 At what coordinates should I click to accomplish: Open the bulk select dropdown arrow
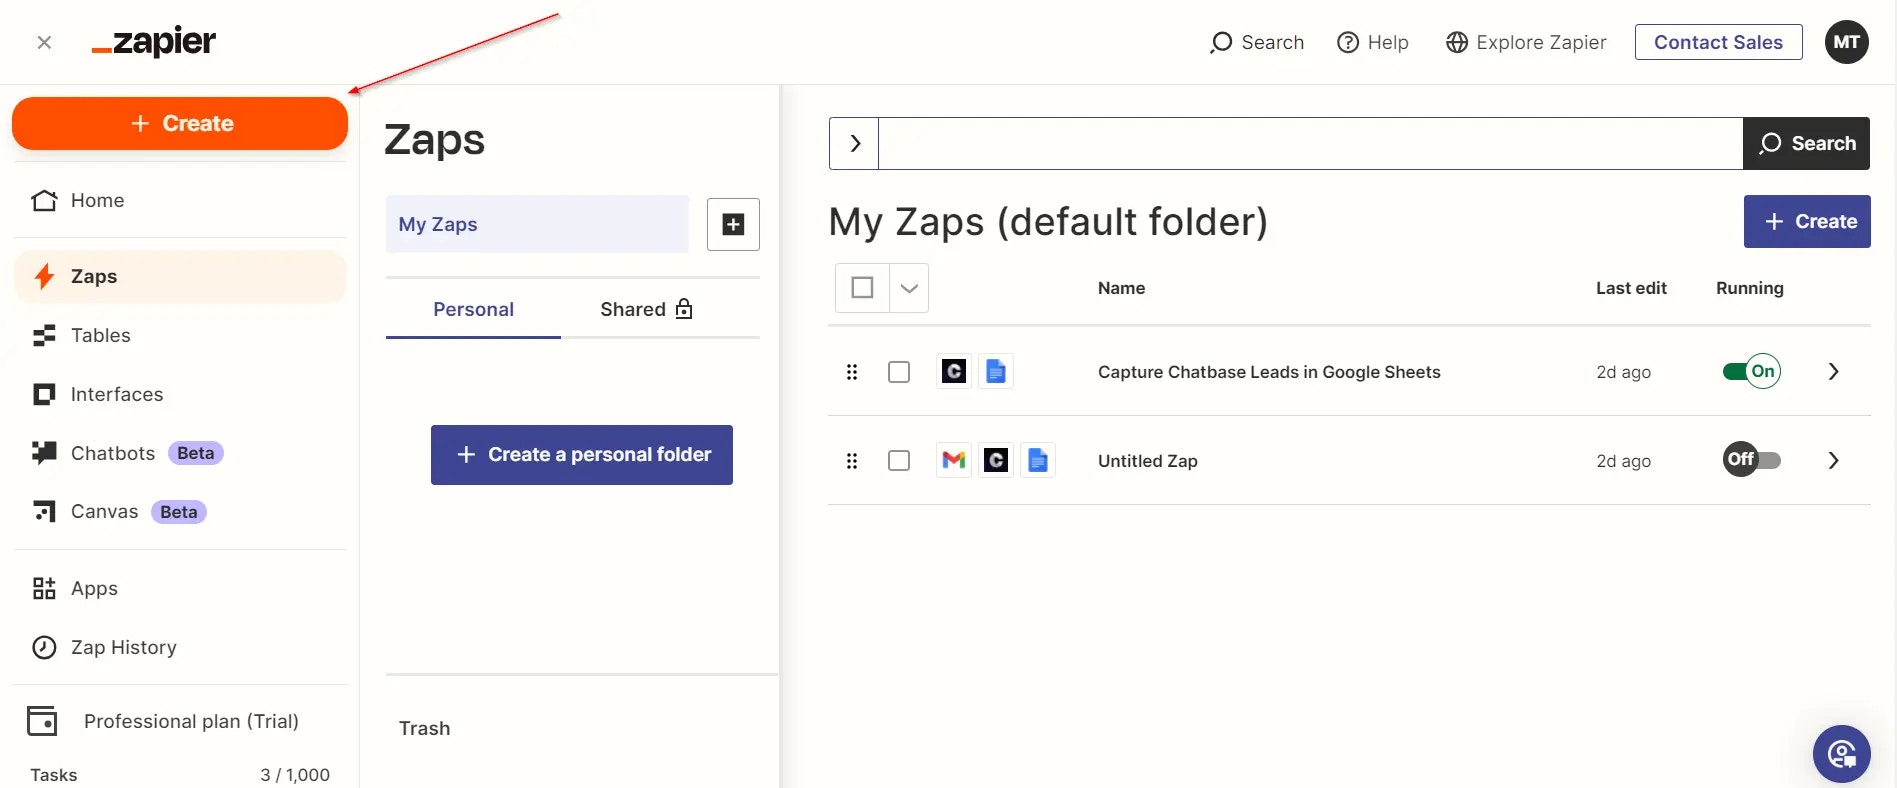point(909,288)
